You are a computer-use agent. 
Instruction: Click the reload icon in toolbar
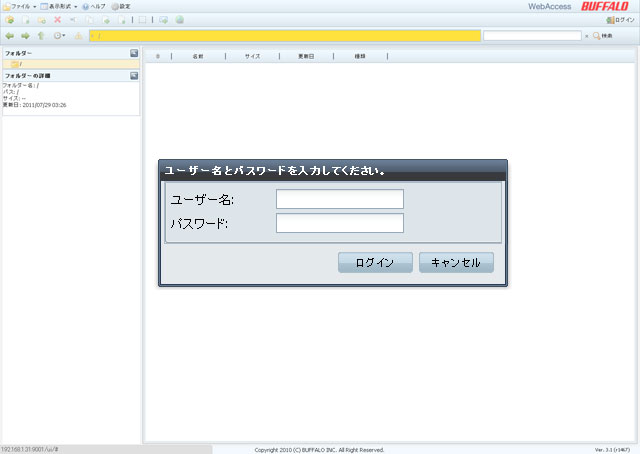pos(163,20)
